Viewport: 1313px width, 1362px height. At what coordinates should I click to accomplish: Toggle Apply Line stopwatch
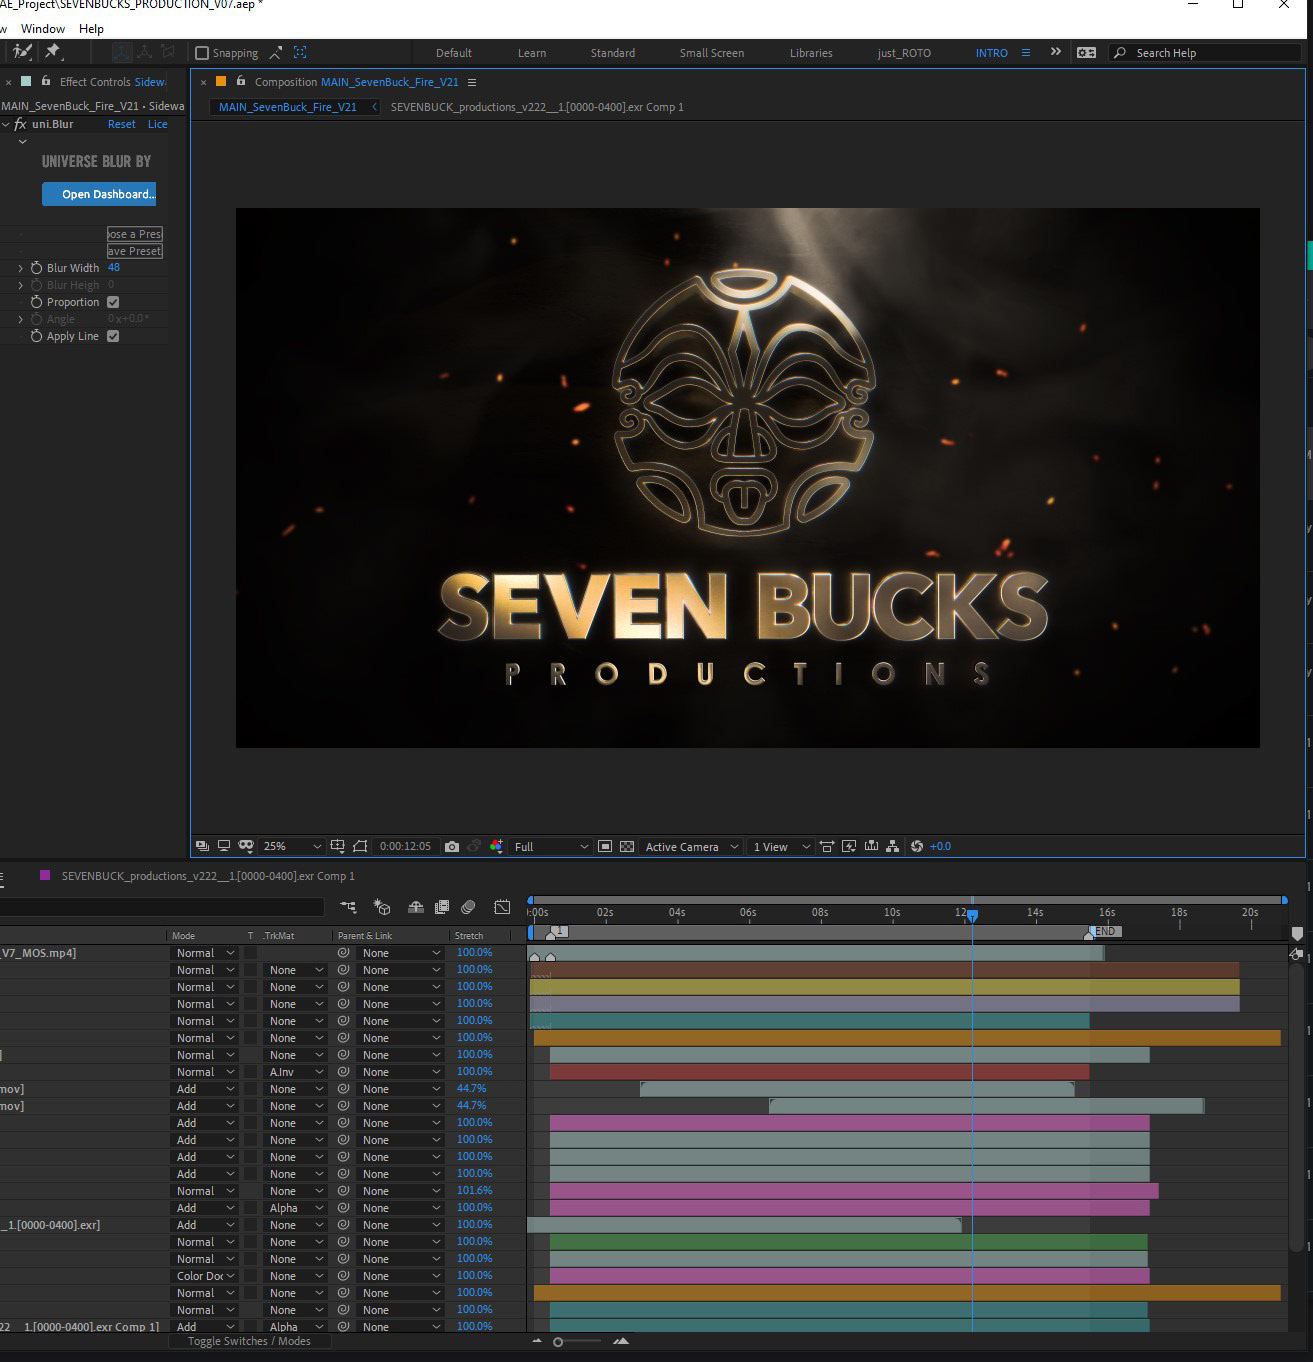point(37,336)
